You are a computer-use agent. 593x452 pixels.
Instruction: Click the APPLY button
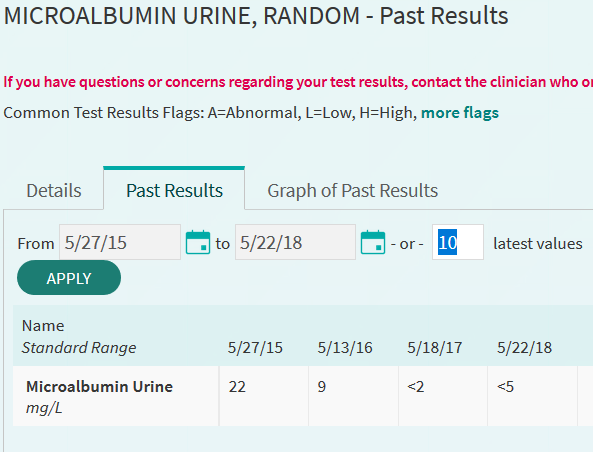pyautogui.click(x=69, y=278)
